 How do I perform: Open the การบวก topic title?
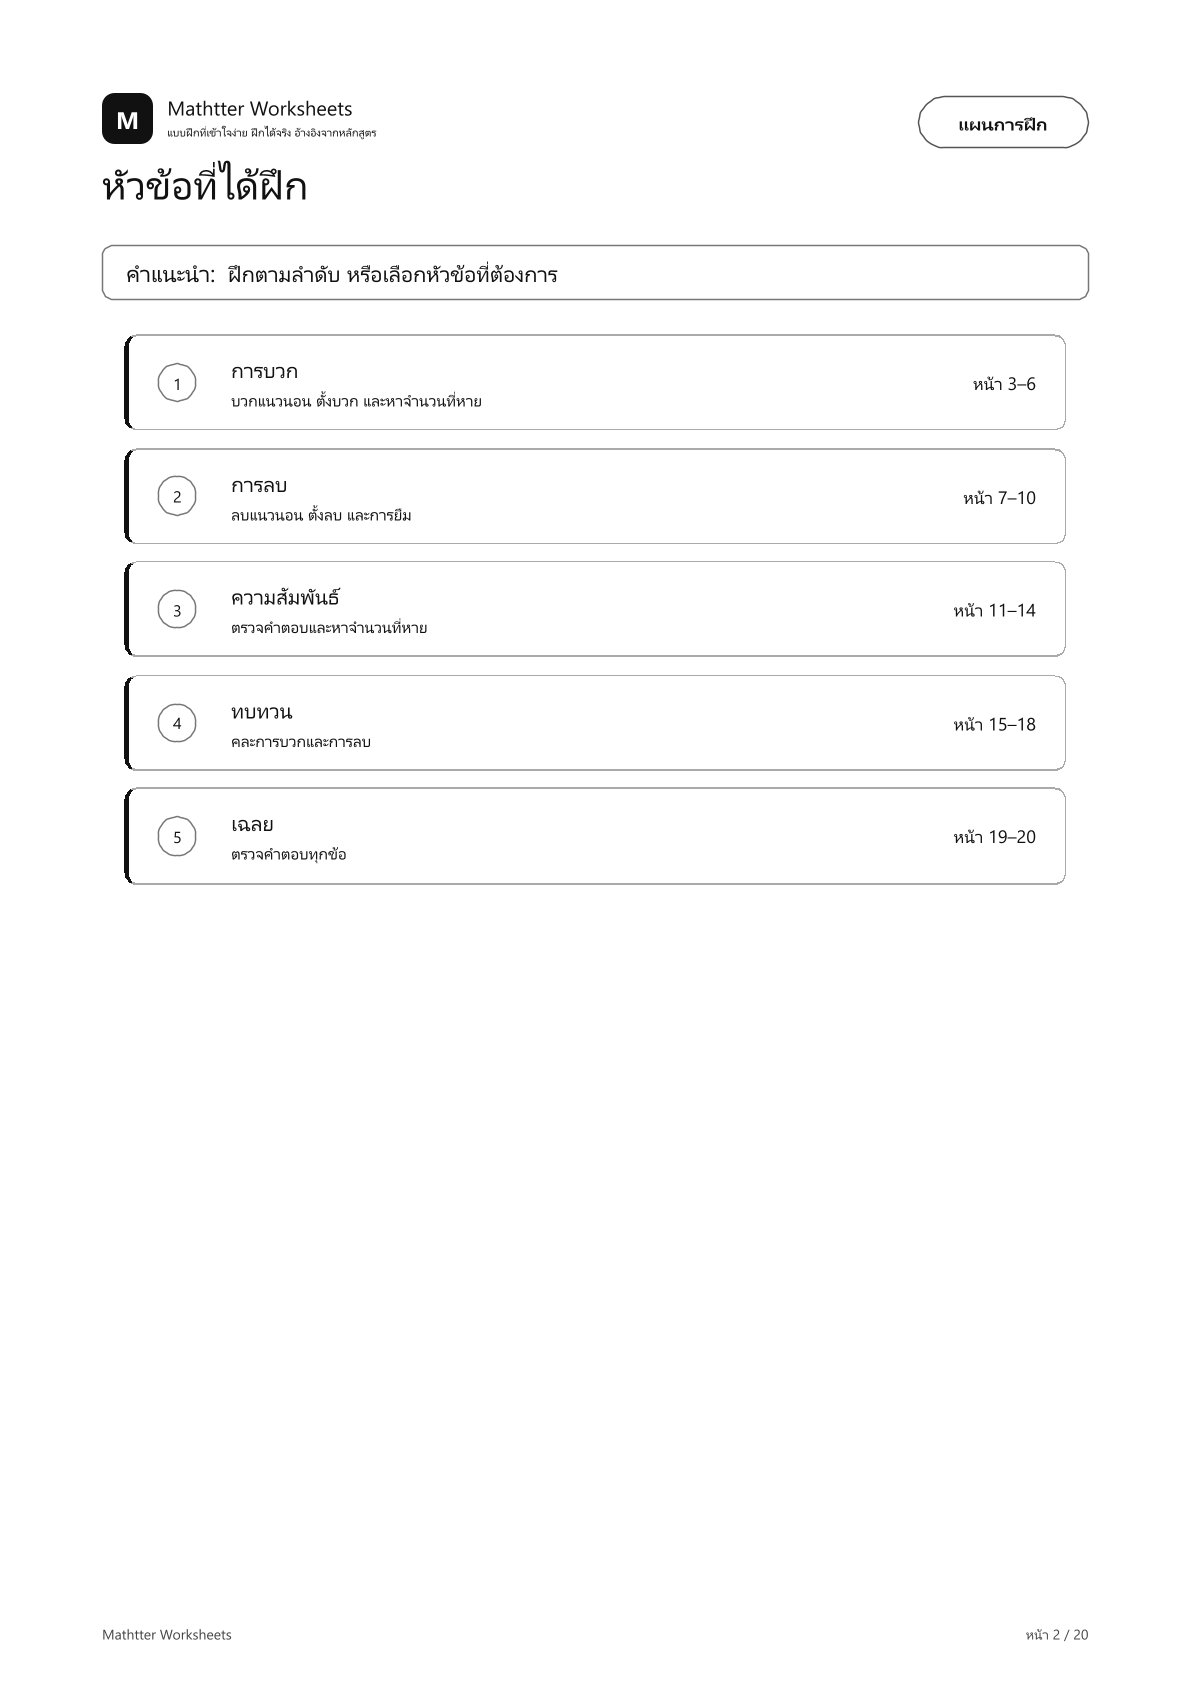(264, 372)
